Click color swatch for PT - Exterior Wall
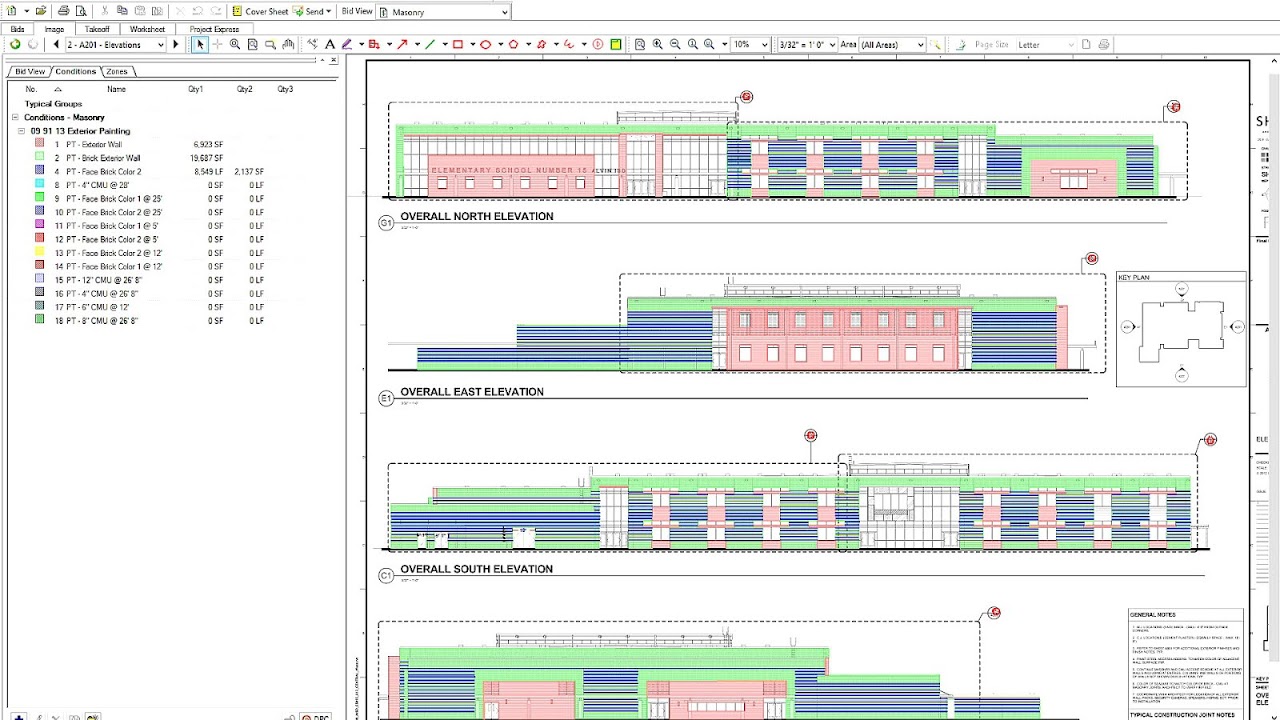 click(39, 144)
